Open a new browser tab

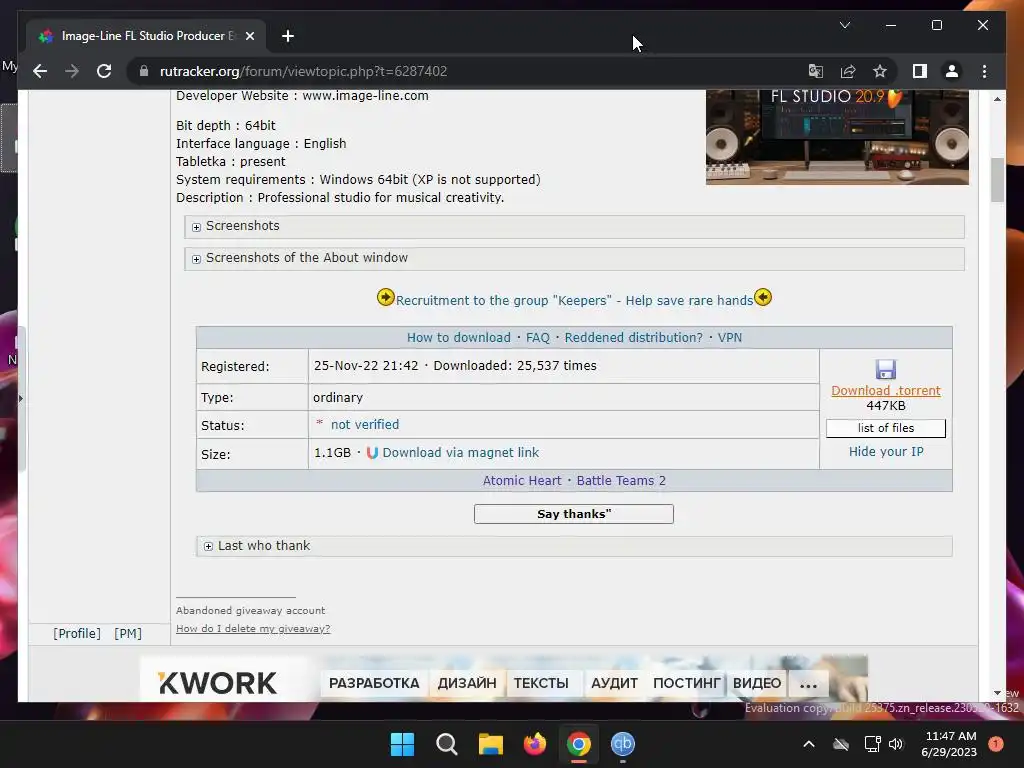(288, 36)
